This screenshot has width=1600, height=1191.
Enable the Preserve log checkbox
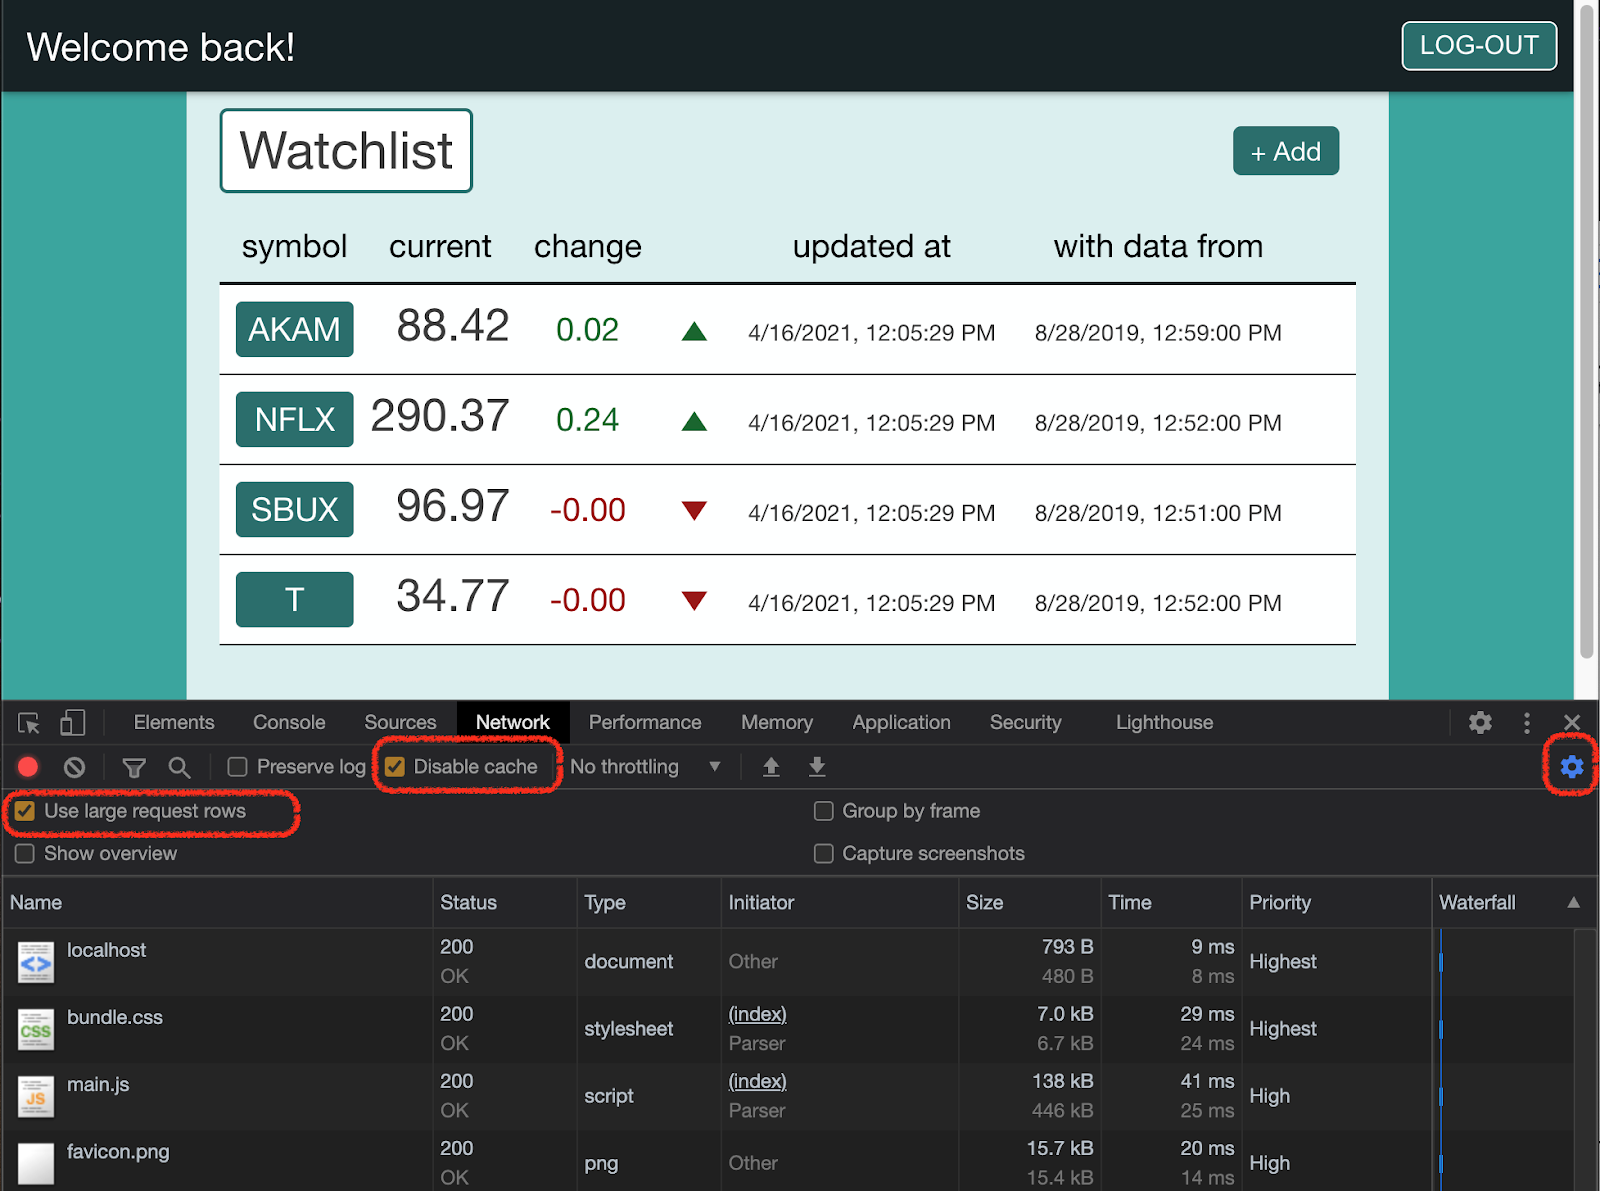238,767
